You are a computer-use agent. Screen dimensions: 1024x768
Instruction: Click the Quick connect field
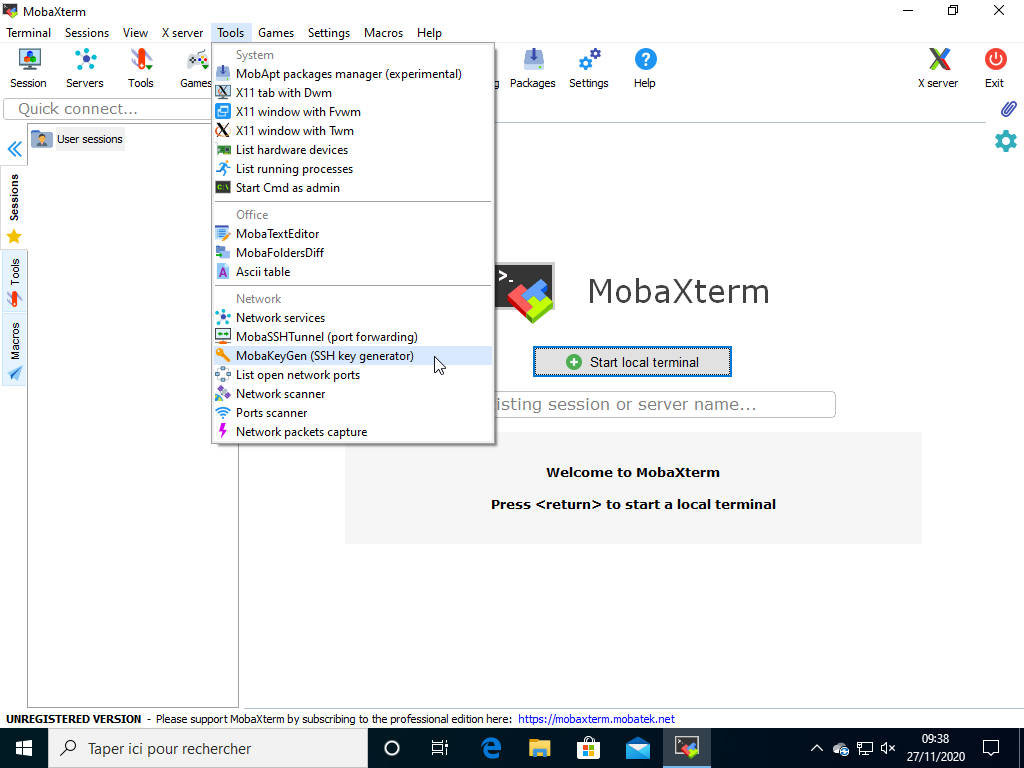108,109
